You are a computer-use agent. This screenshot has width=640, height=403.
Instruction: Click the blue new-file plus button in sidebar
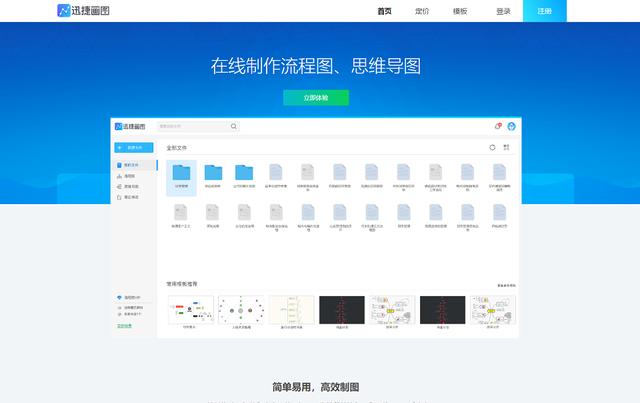134,147
